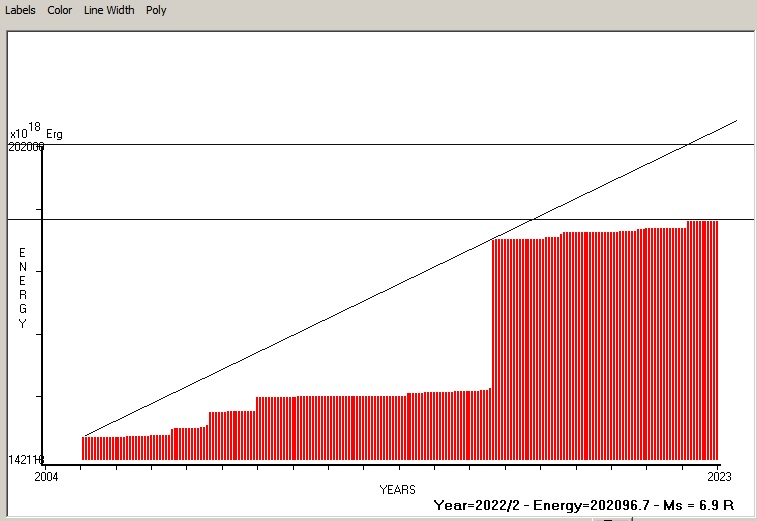Select the YEARS axis title
Image resolution: width=757 pixels, height=521 pixels.
pos(397,490)
